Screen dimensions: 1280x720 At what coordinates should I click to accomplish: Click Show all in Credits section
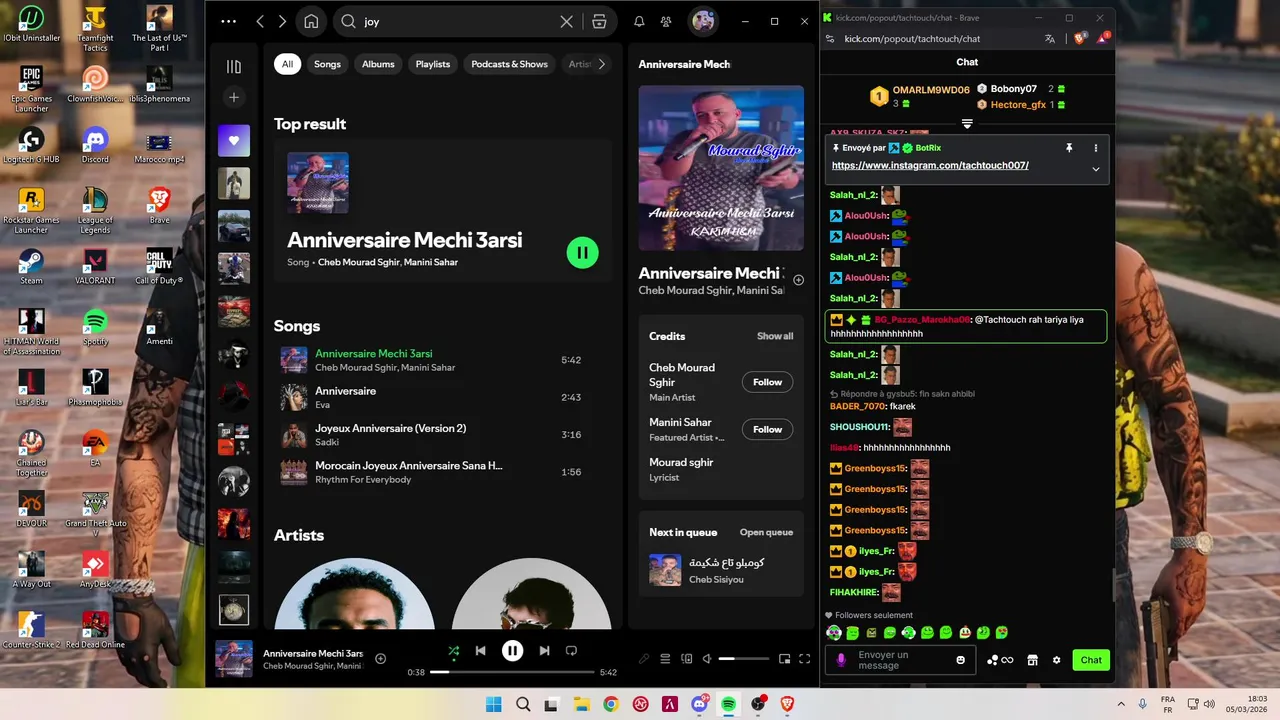pyautogui.click(x=775, y=336)
